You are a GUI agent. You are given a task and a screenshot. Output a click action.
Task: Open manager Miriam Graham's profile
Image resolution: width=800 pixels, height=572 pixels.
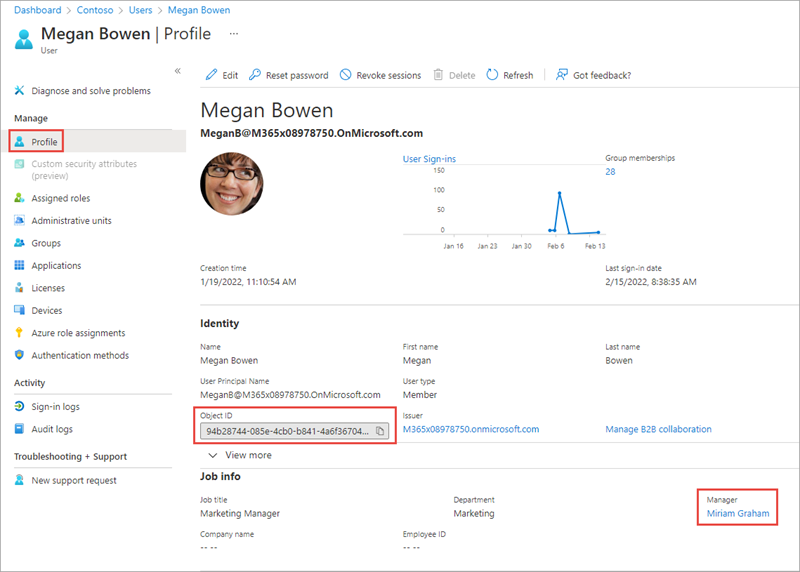[x=738, y=513]
